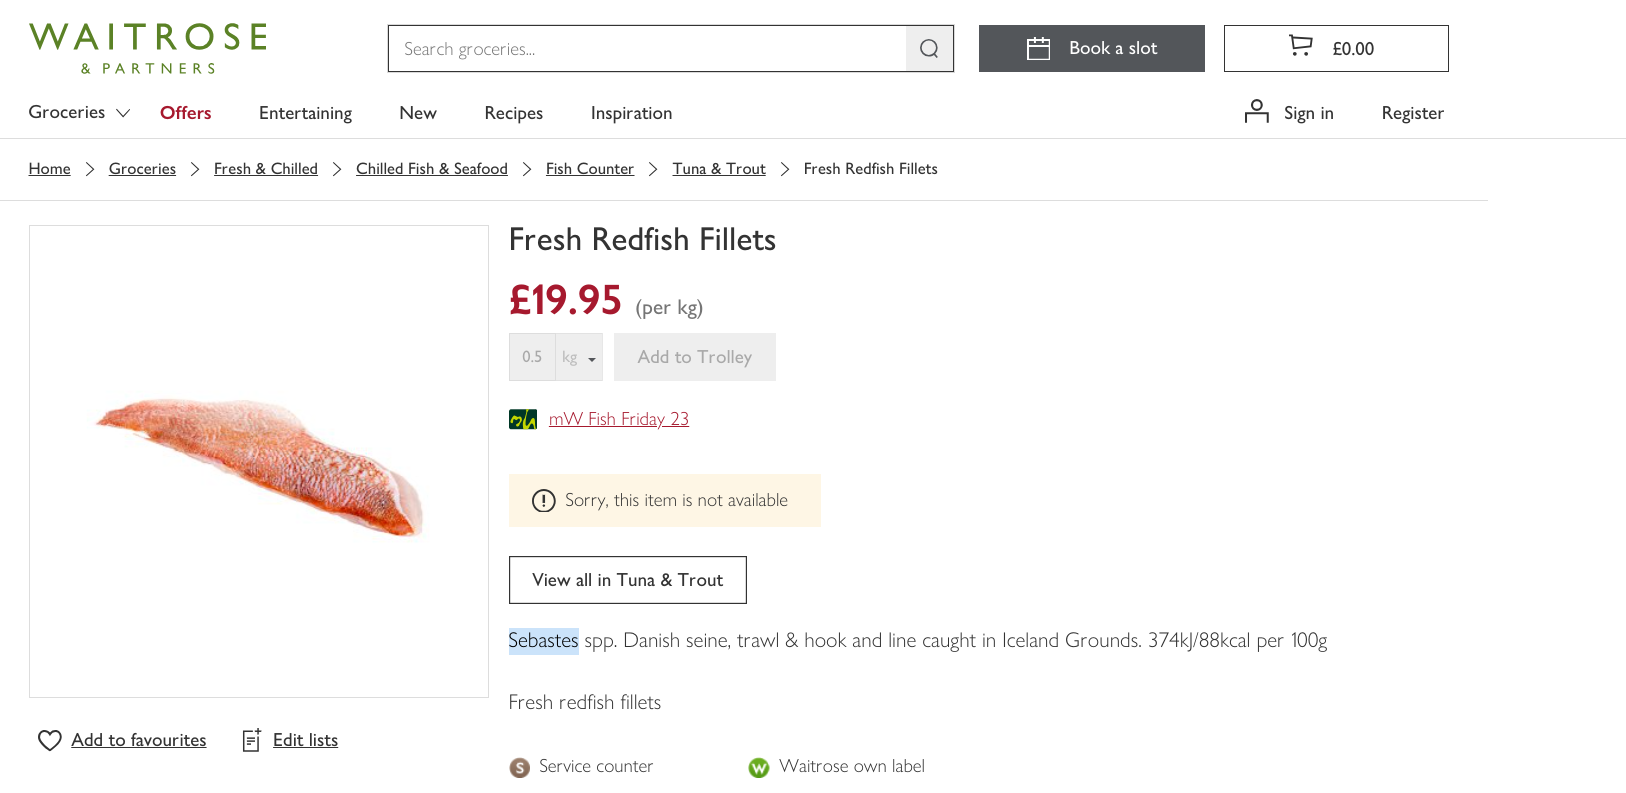This screenshot has width=1626, height=793.
Task: Go to the Recipes section
Action: 513,113
